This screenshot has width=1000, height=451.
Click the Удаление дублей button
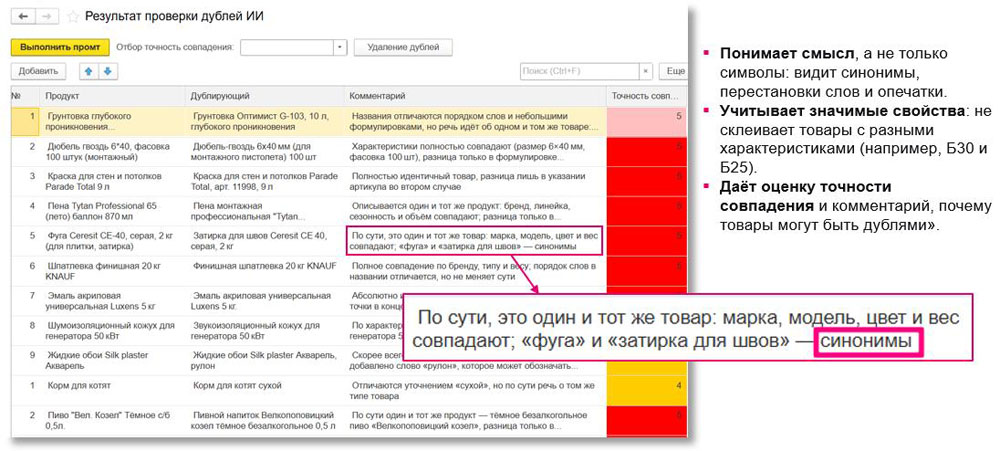point(403,48)
